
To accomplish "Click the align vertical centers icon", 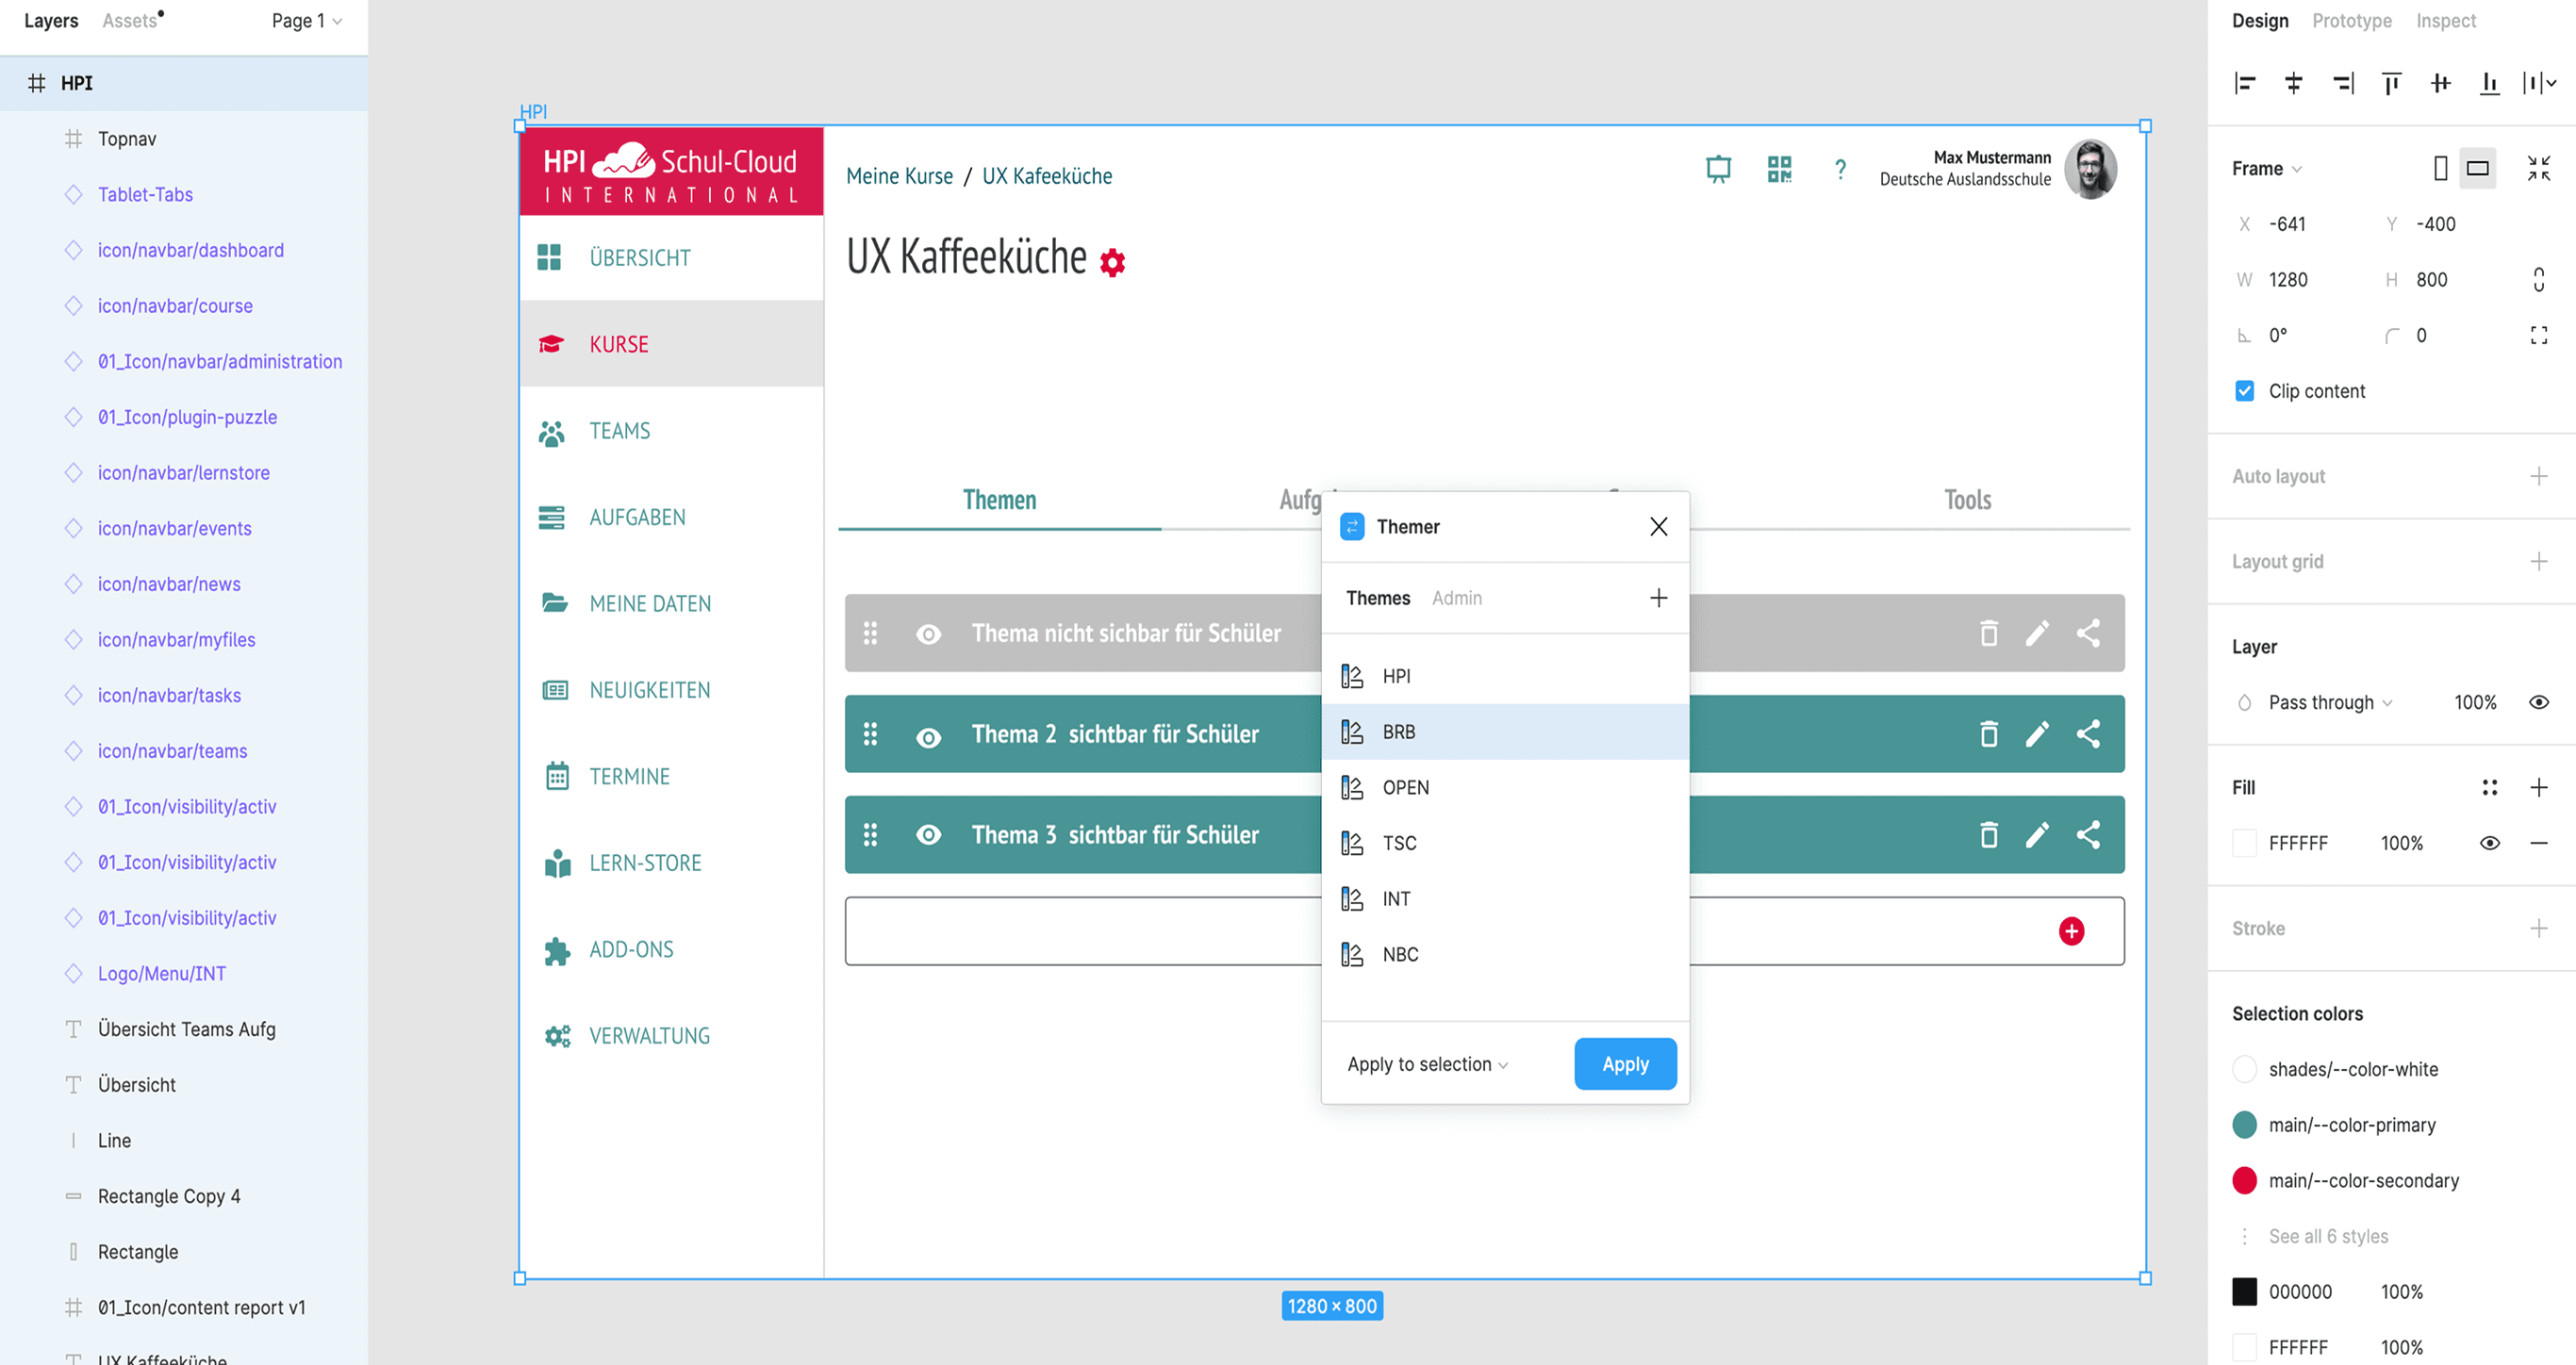I will tap(2440, 83).
